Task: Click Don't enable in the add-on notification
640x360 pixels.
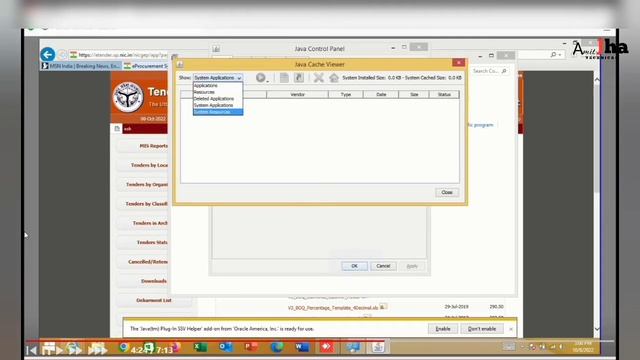Action: click(482, 329)
